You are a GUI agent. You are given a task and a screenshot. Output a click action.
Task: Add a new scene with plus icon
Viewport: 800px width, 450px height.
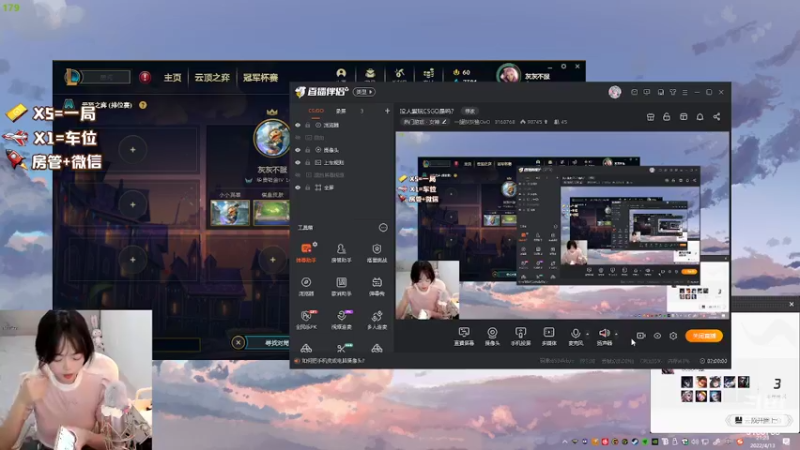(x=387, y=111)
